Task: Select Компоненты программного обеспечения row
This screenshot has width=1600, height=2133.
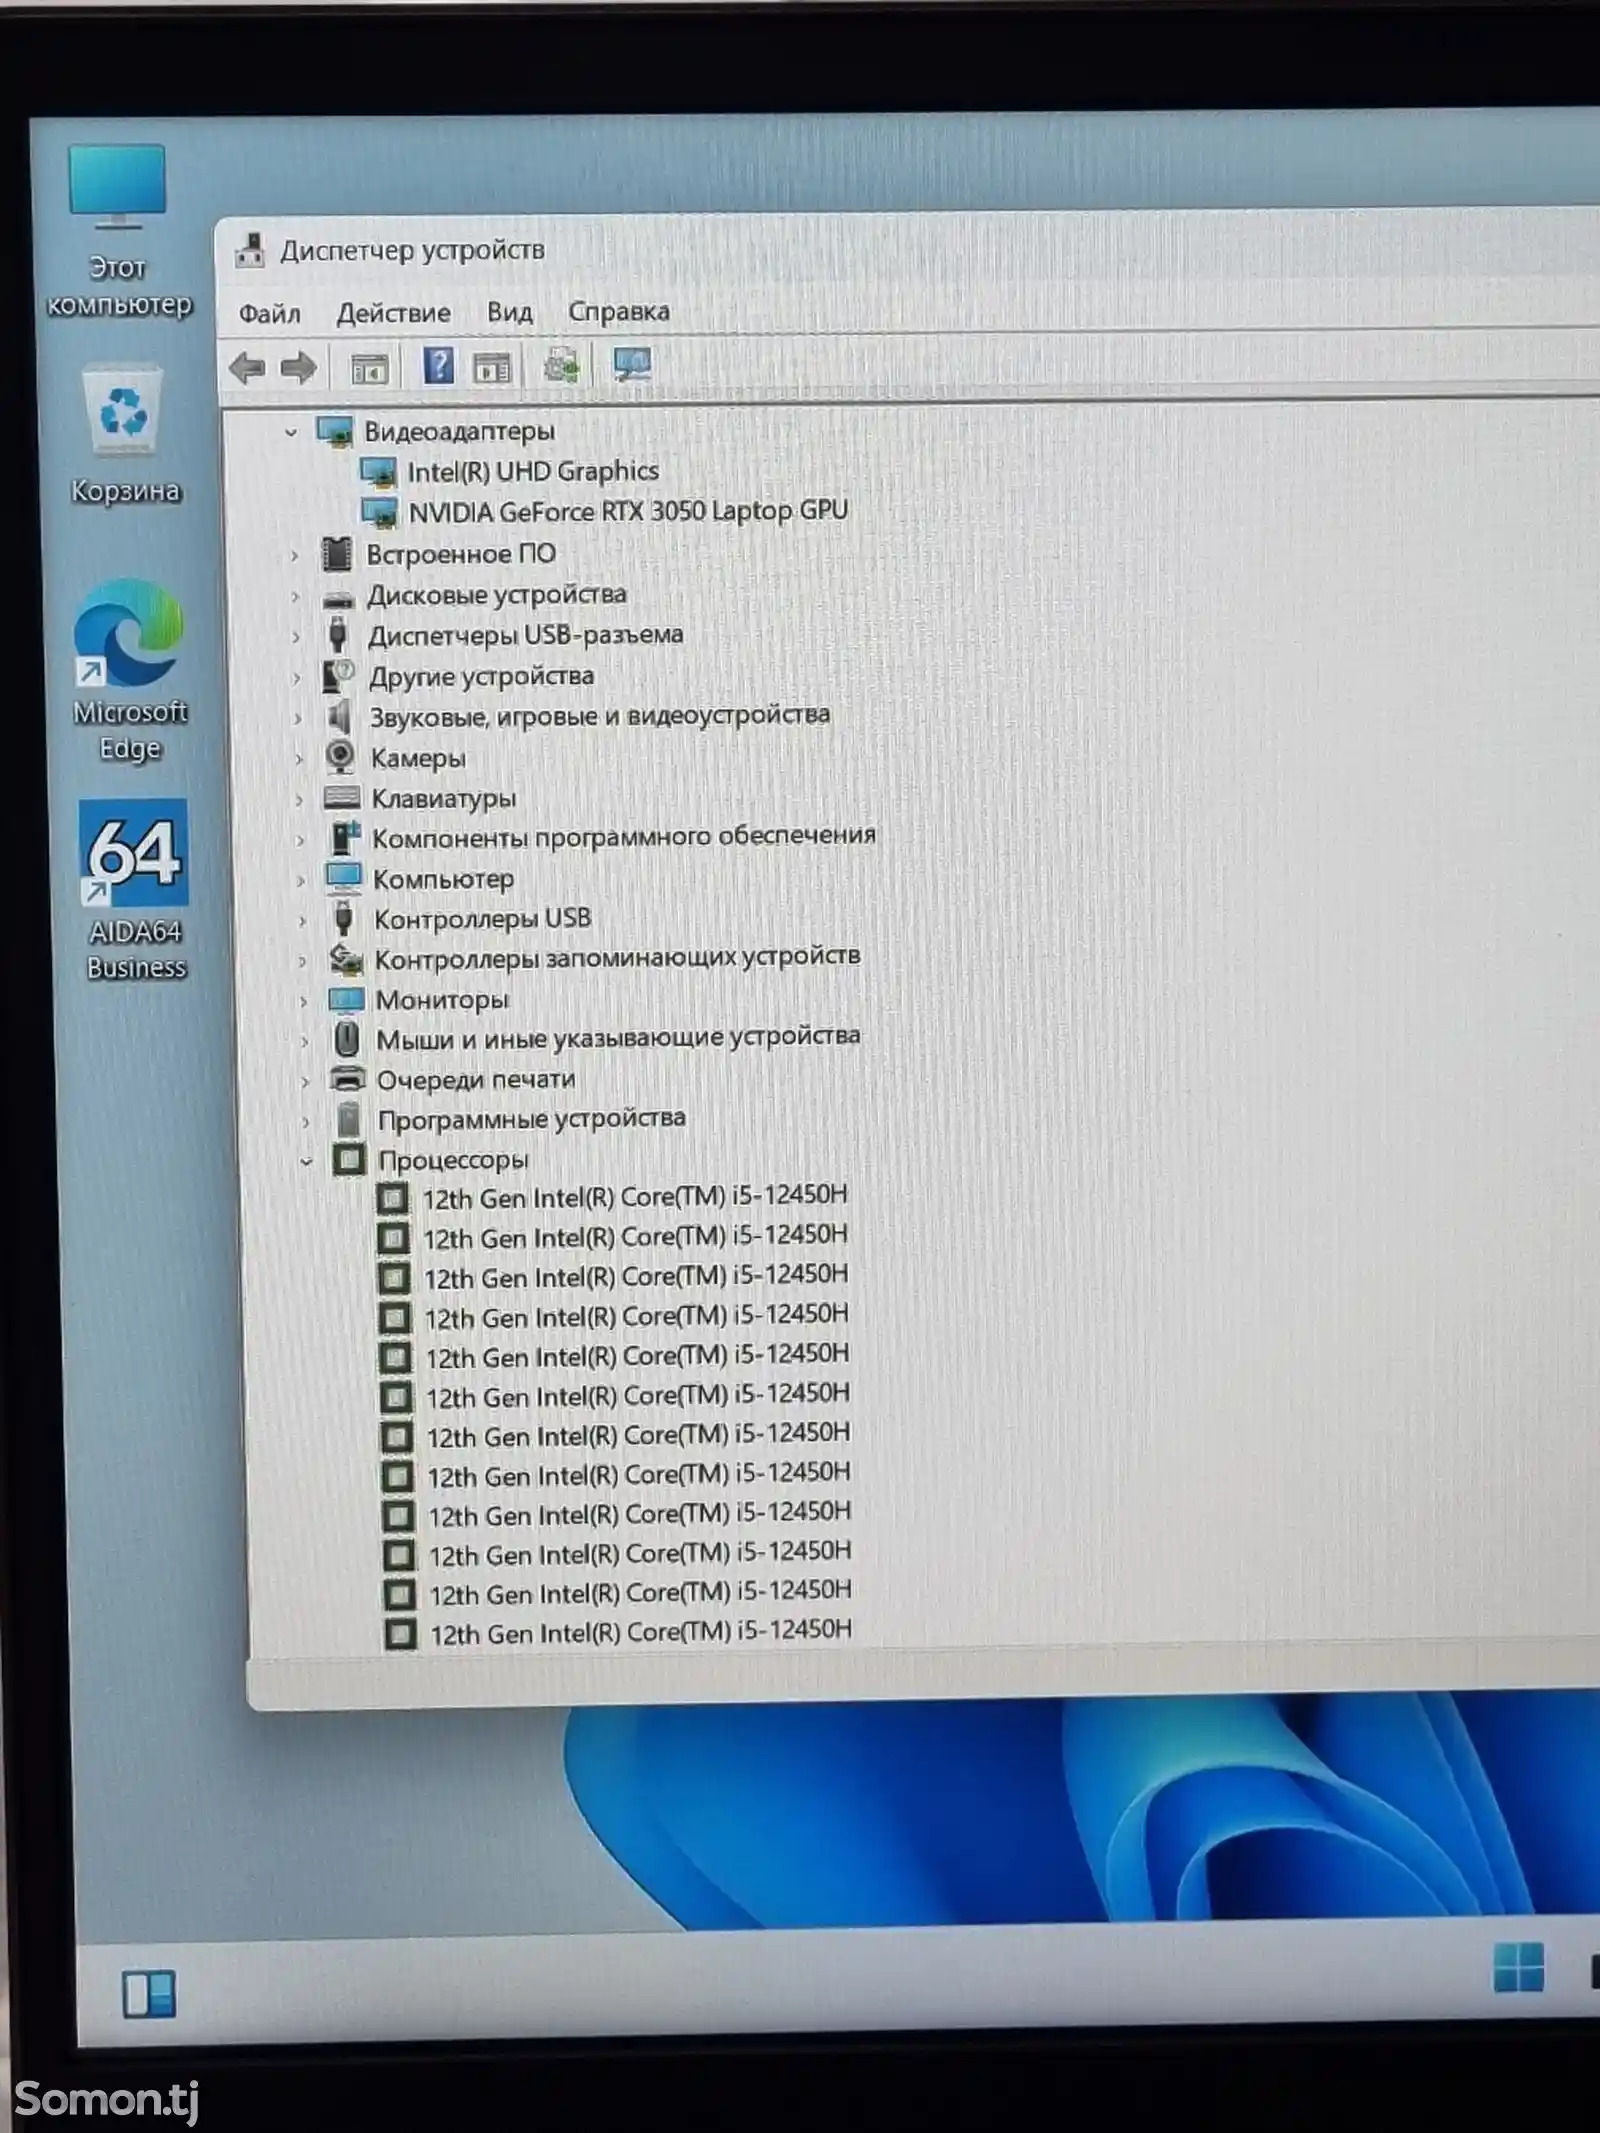Action: [624, 836]
